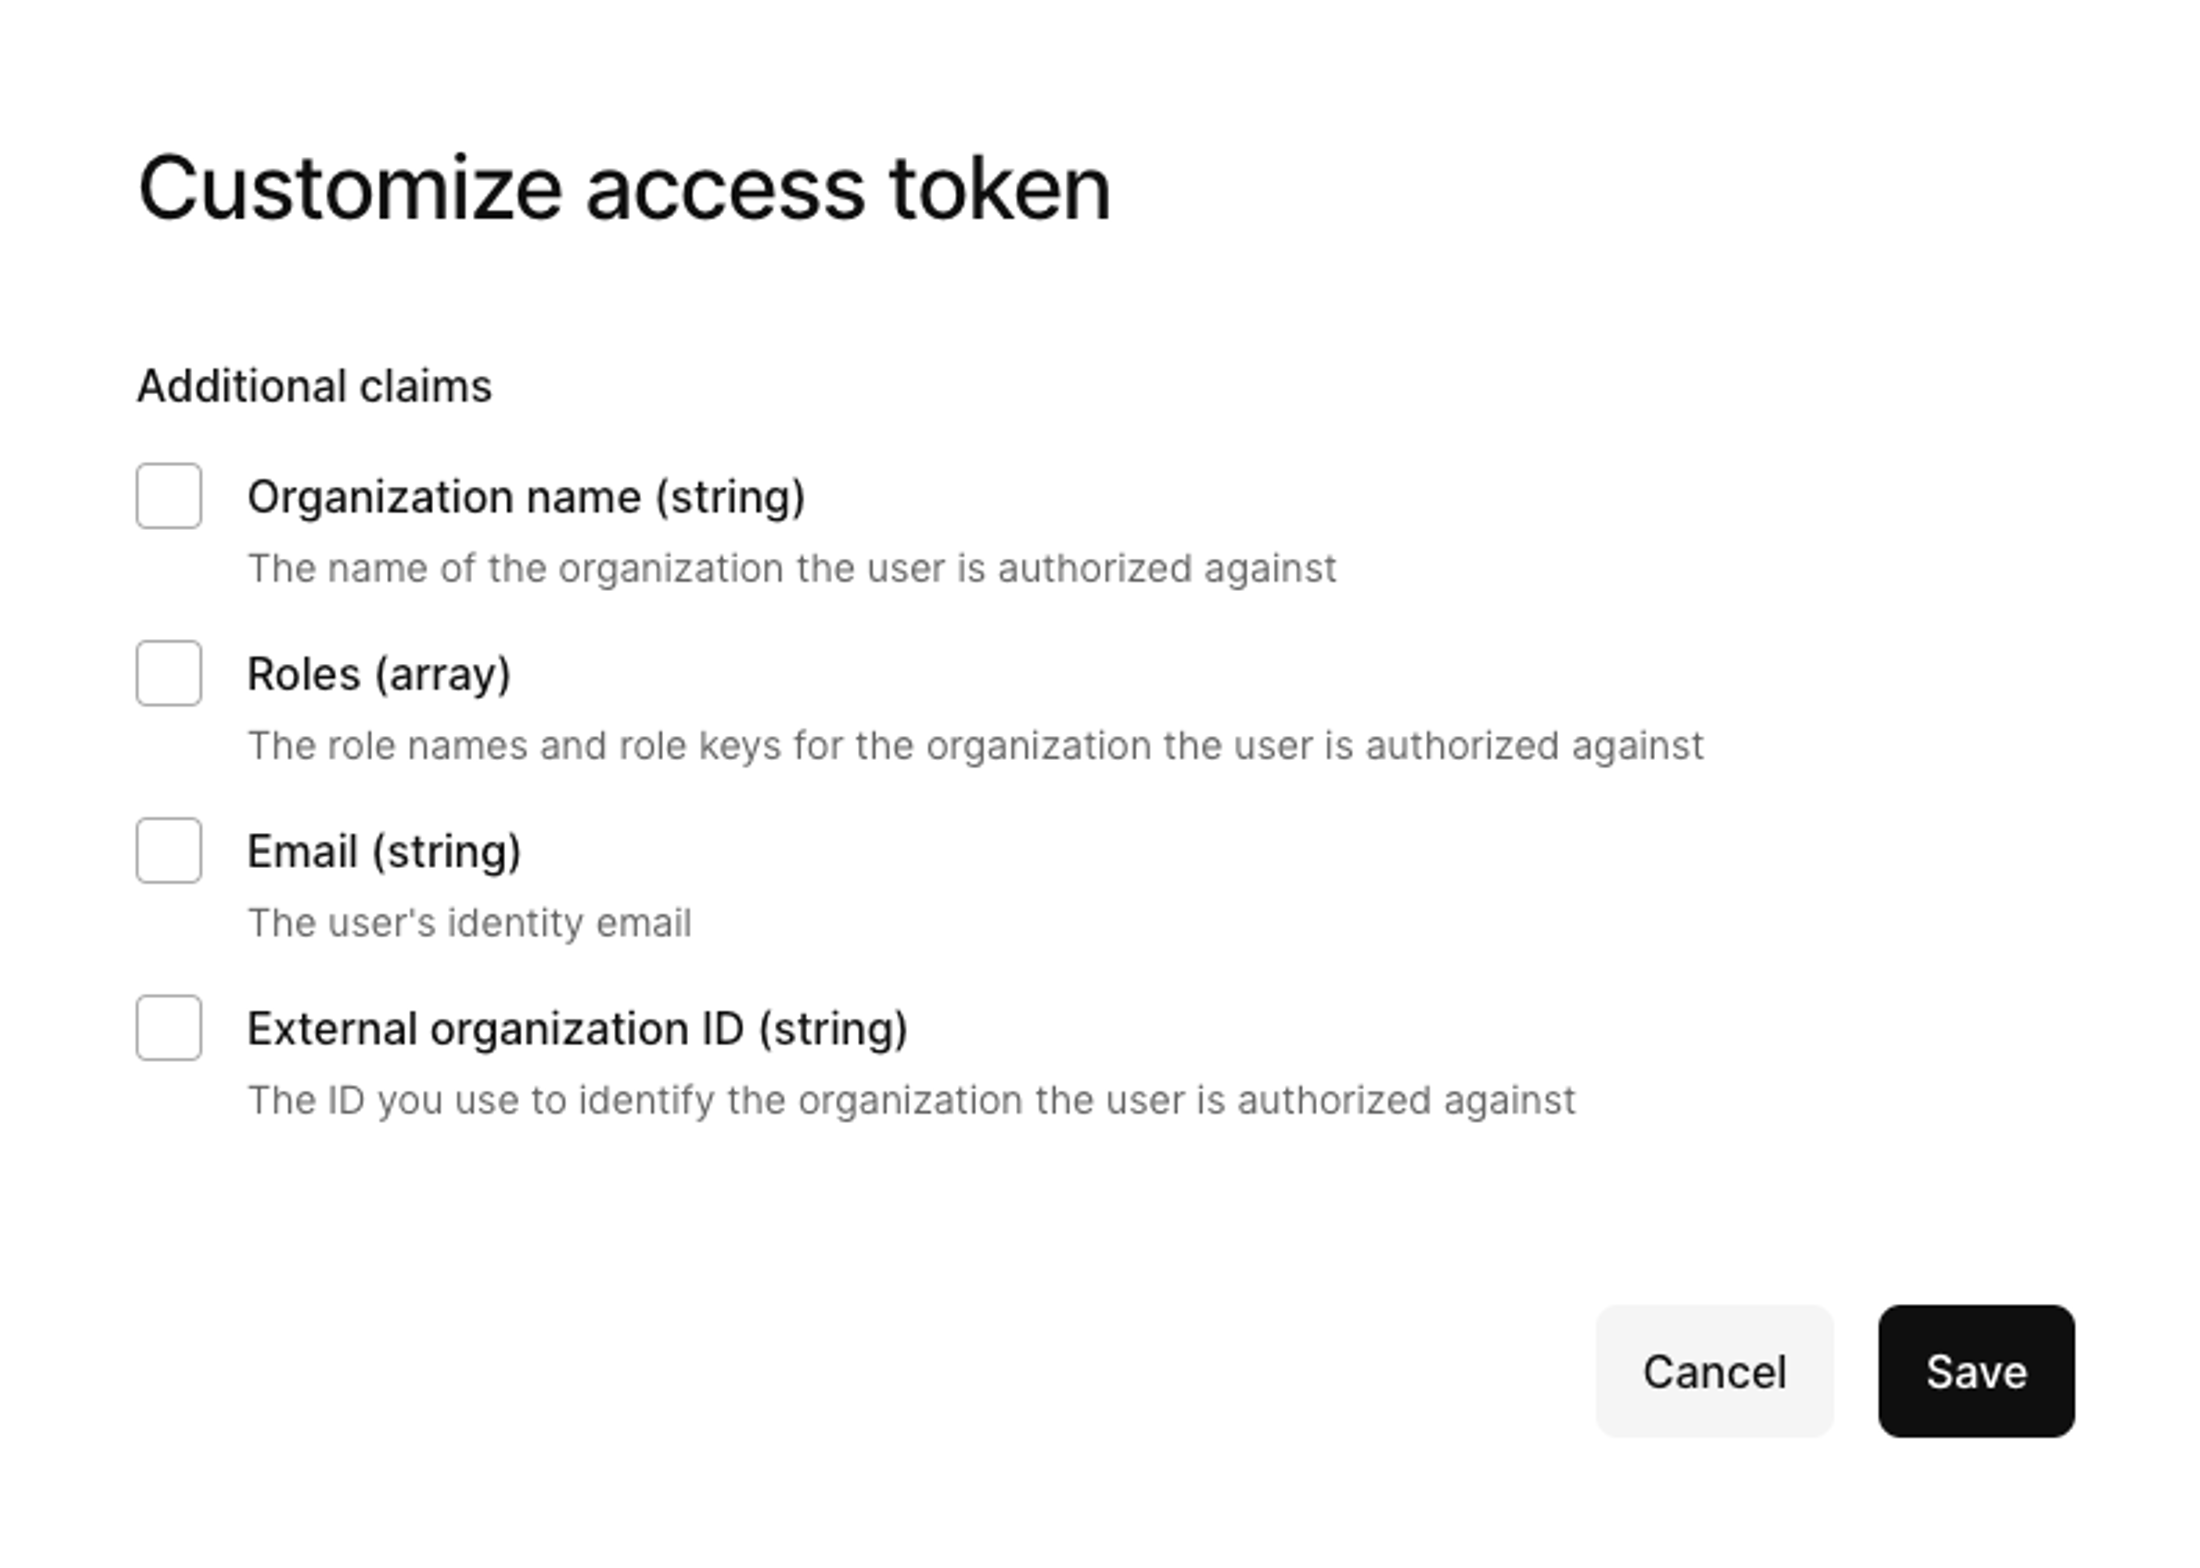
Task: Click the Customize access token title
Action: click(x=625, y=185)
